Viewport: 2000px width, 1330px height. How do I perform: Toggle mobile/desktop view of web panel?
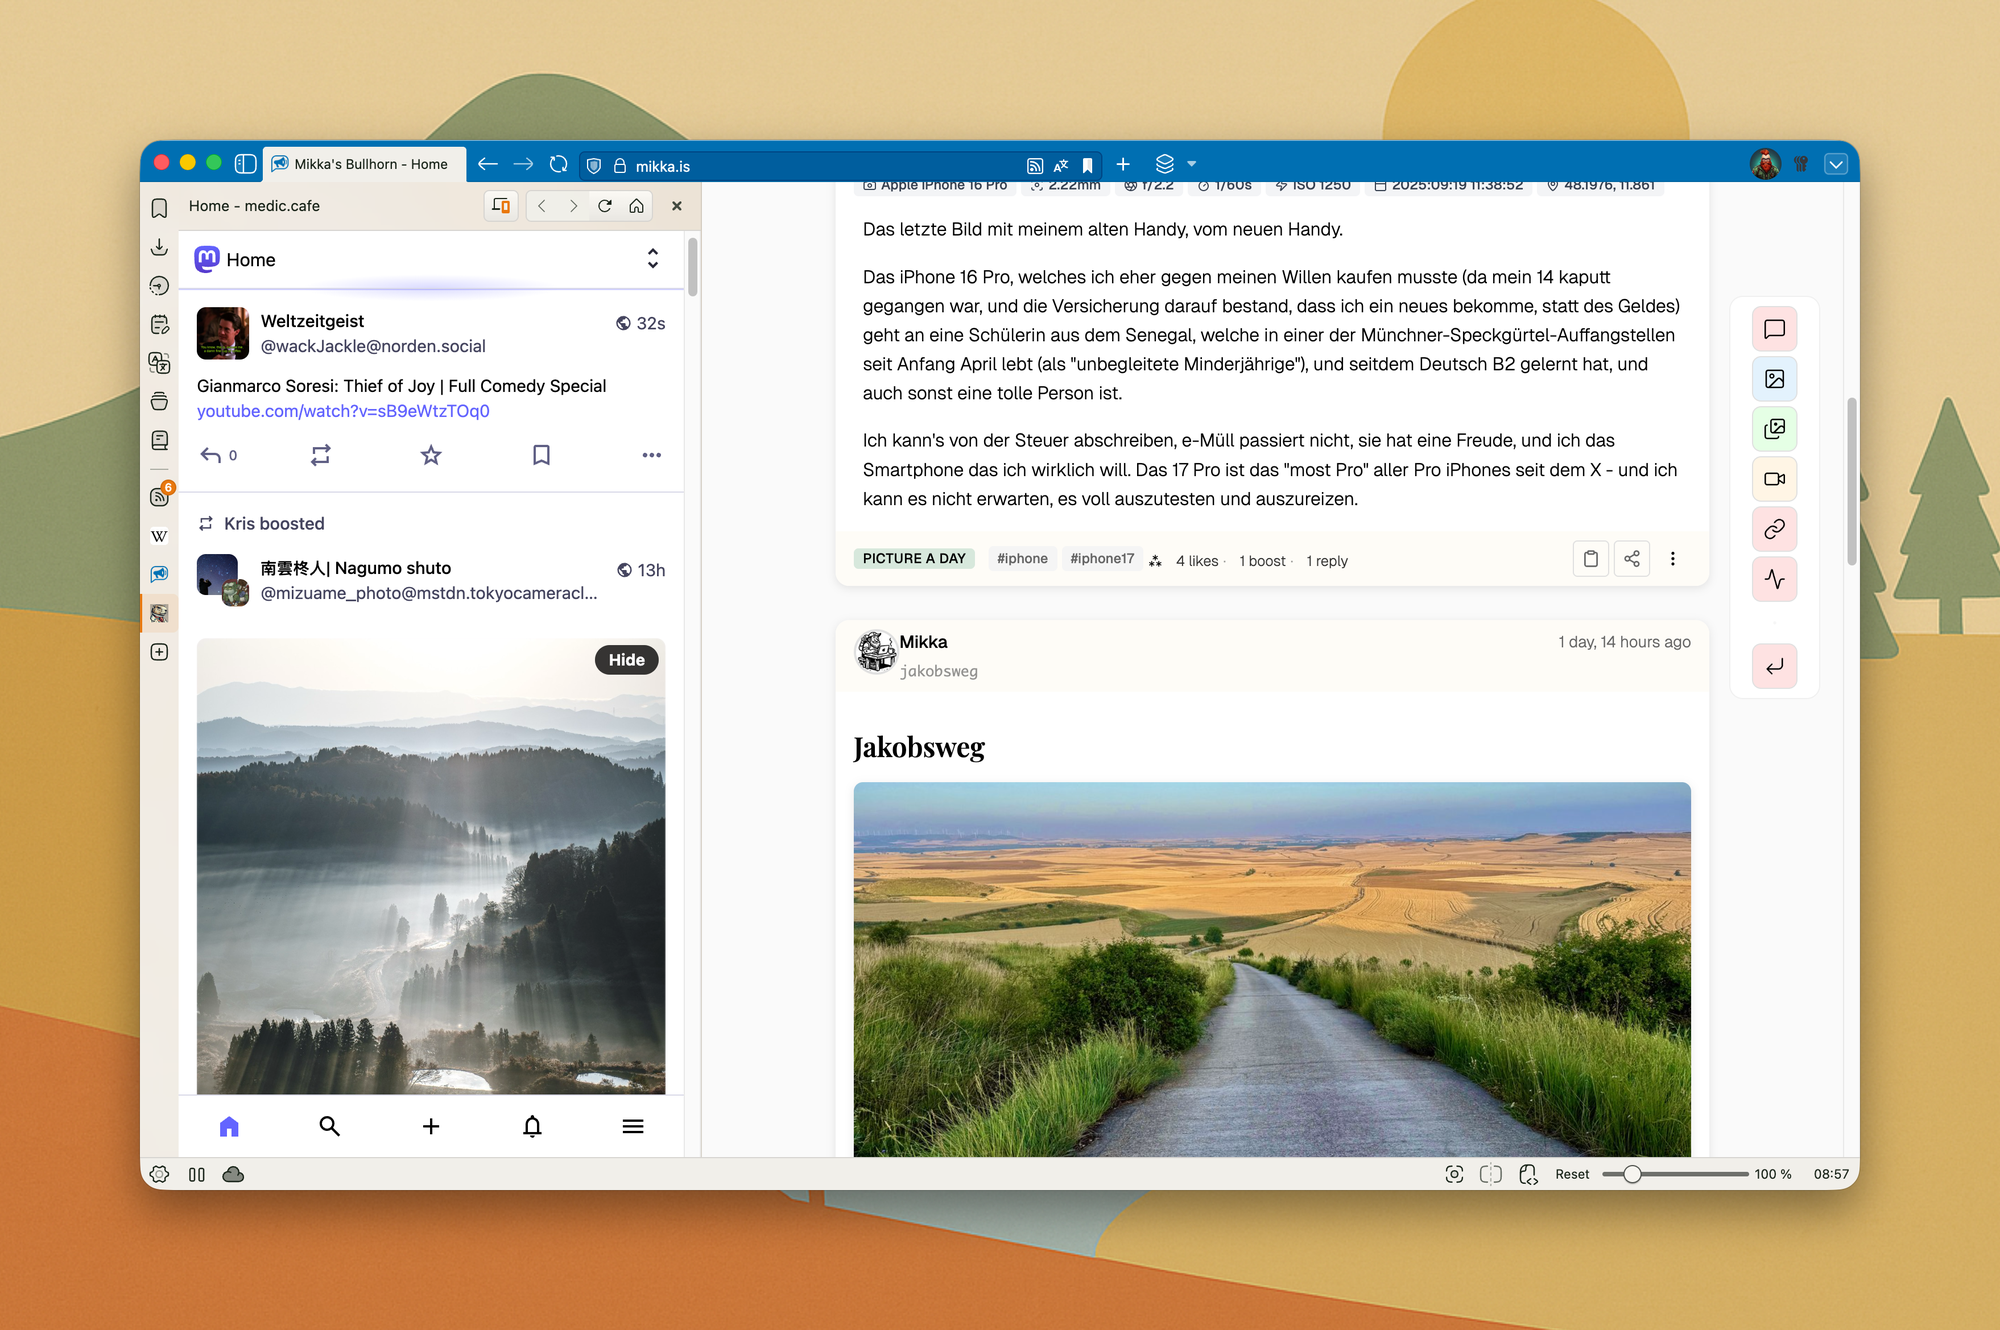pos(501,206)
